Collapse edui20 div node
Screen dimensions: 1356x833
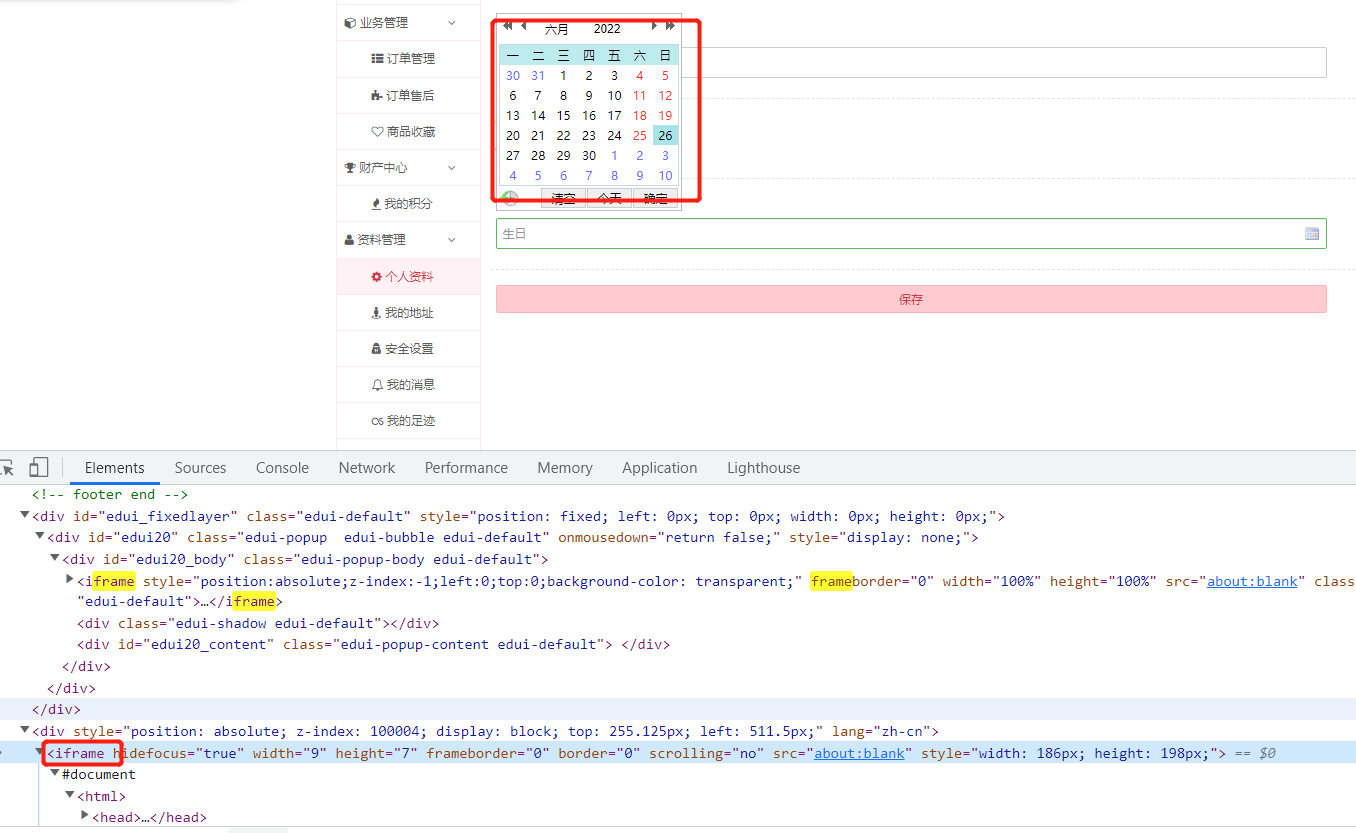click(x=40, y=537)
